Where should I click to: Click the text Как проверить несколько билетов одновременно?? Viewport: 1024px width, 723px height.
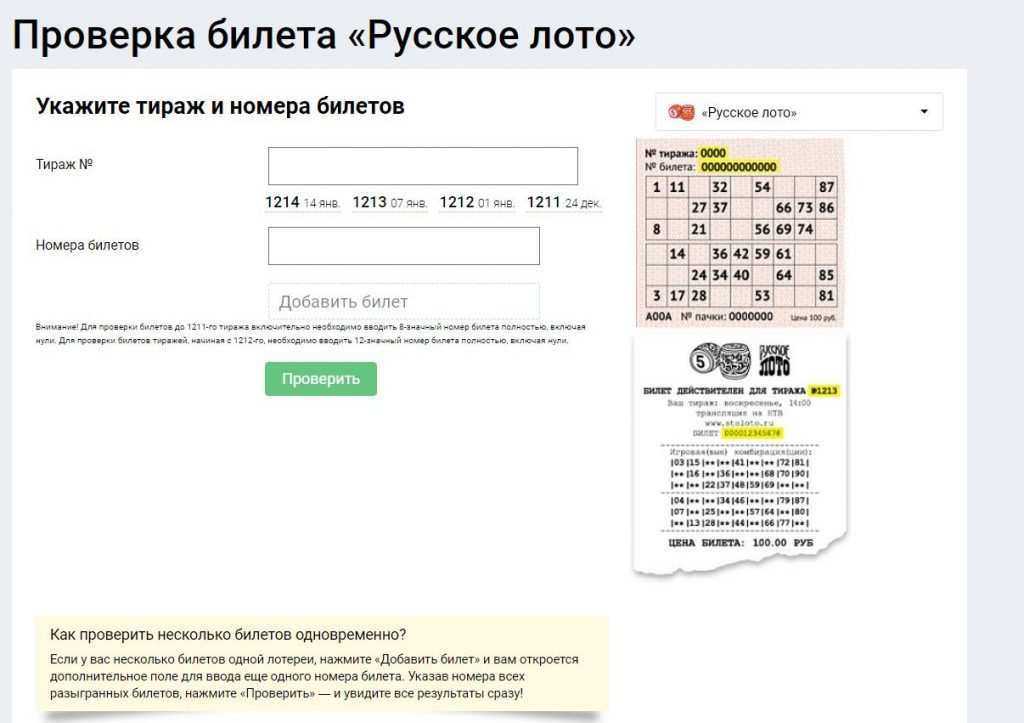[228, 634]
